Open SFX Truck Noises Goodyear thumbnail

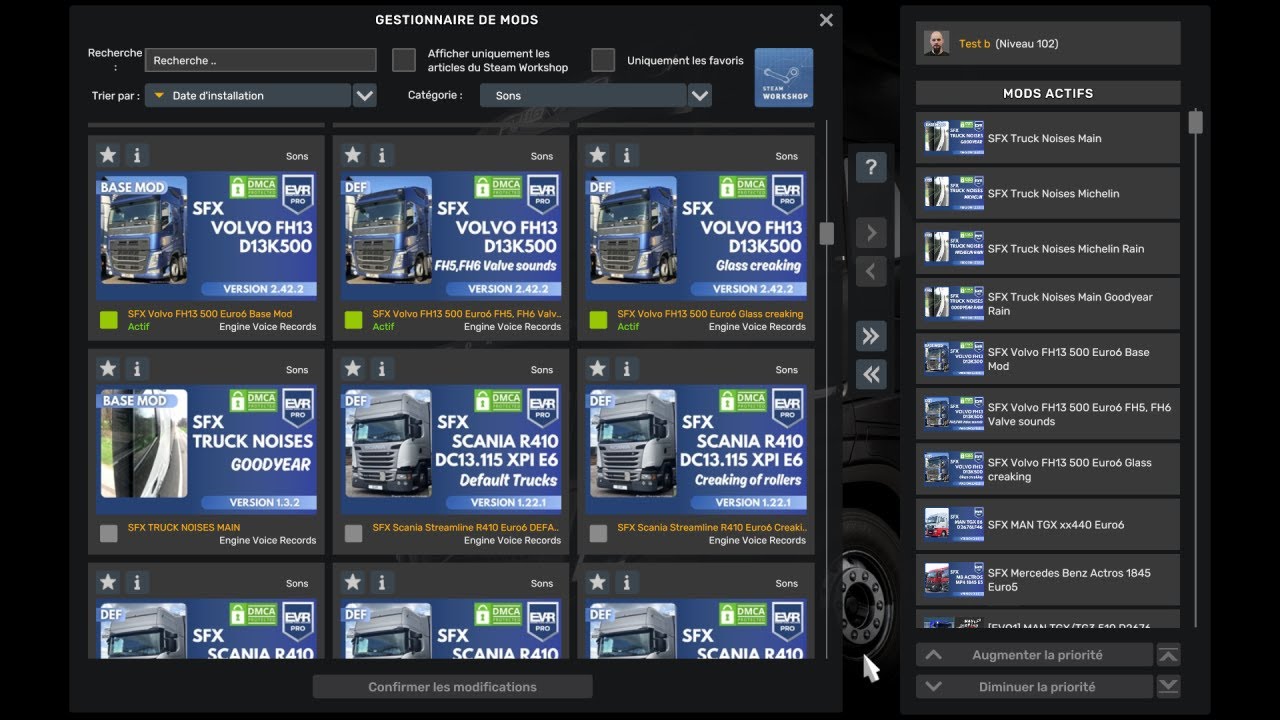click(206, 451)
